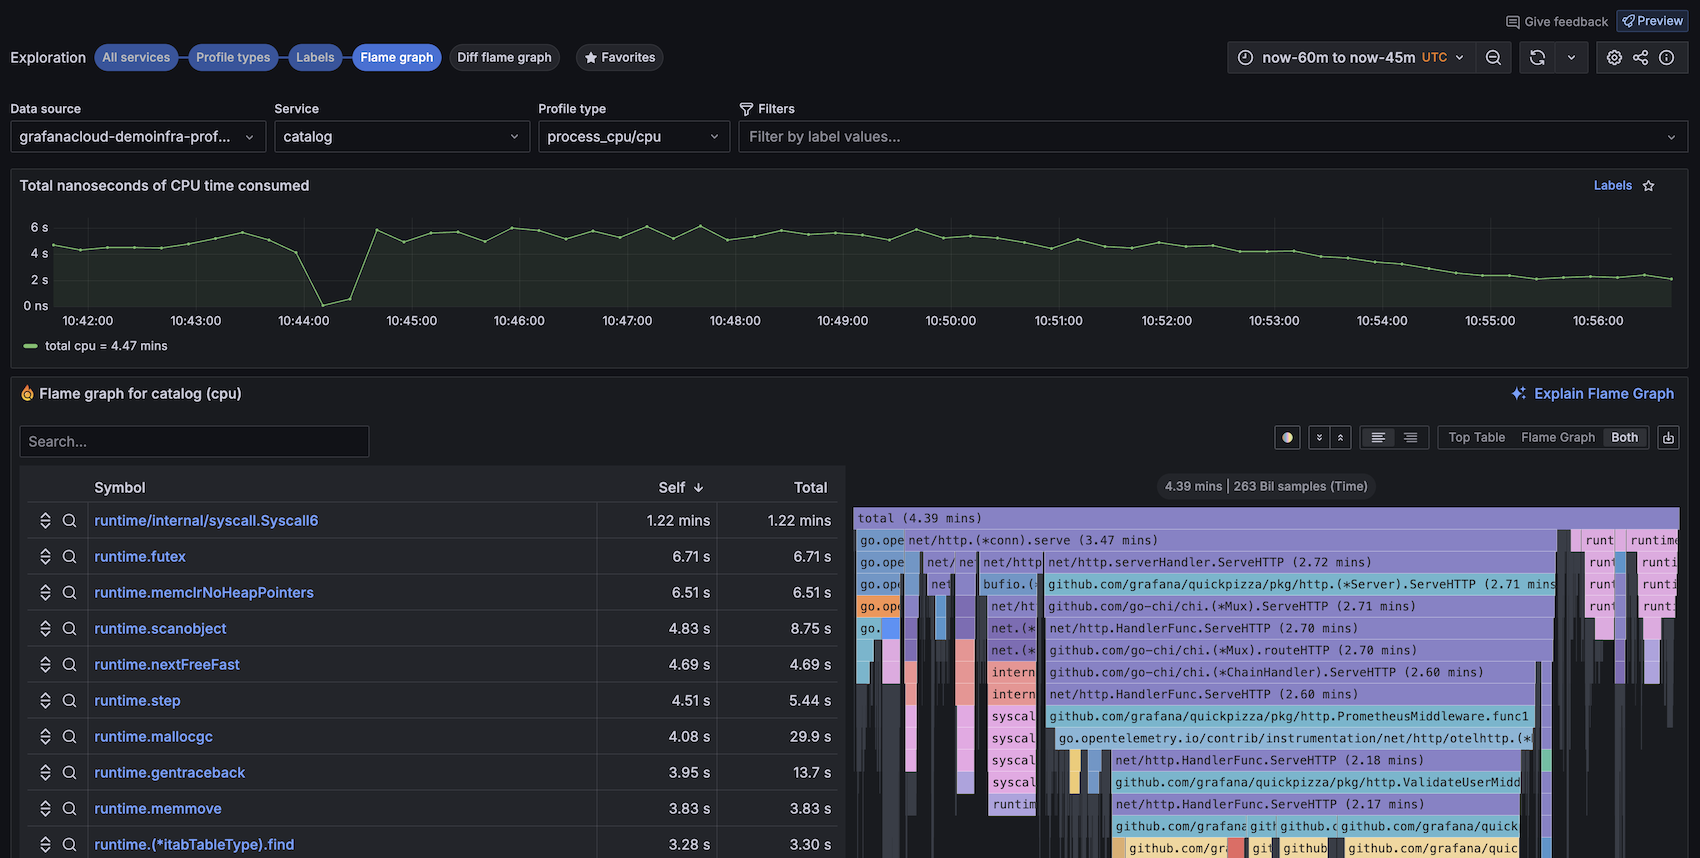1700x858 pixels.
Task: Click the total (4.39 mins) flame graph bar
Action: click(x=1266, y=518)
